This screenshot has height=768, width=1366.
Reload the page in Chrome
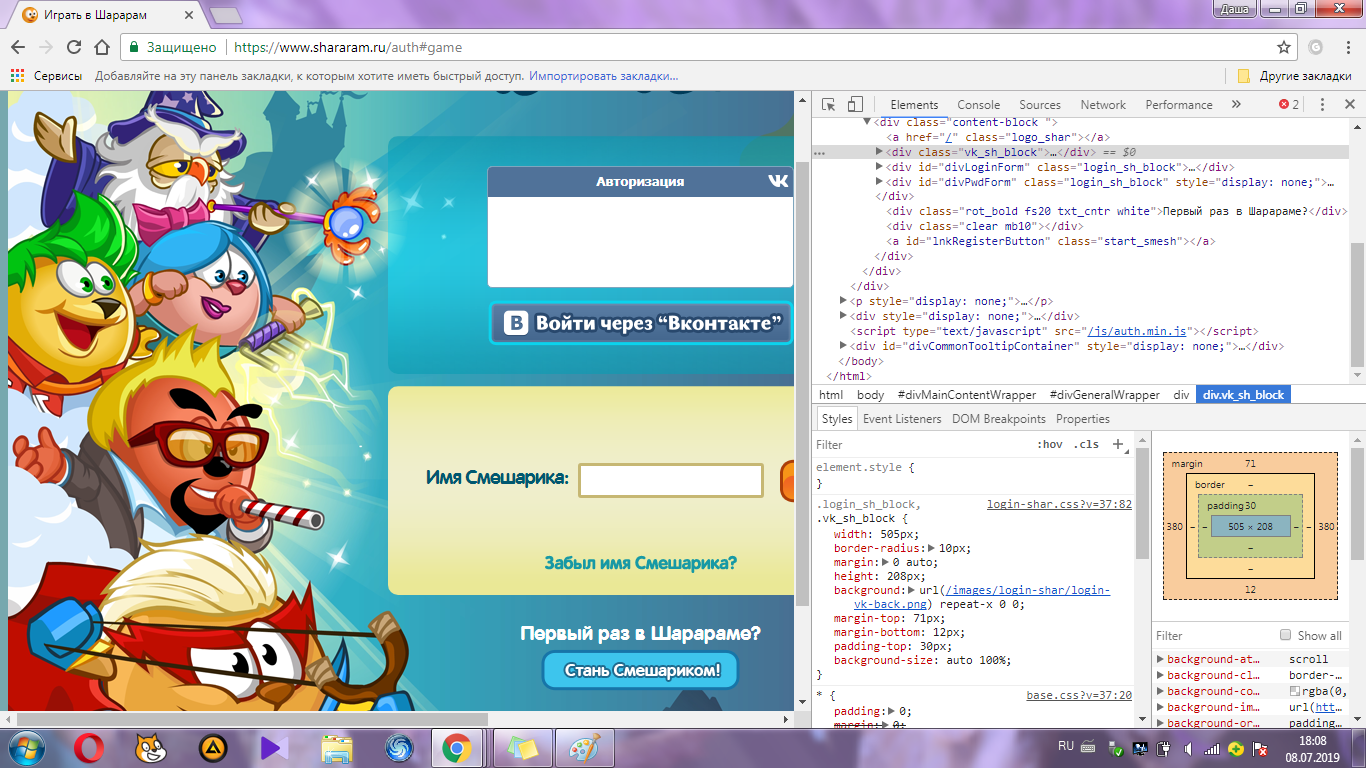tap(74, 47)
